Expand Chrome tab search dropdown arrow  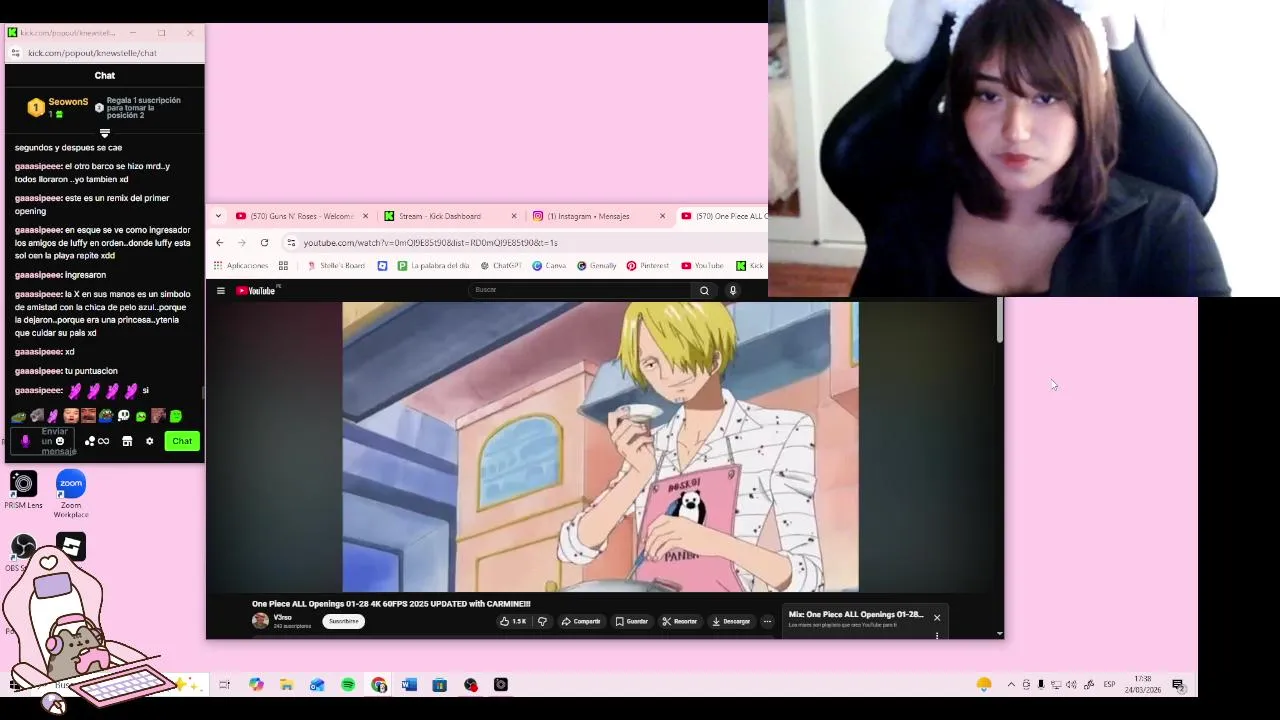[218, 216]
